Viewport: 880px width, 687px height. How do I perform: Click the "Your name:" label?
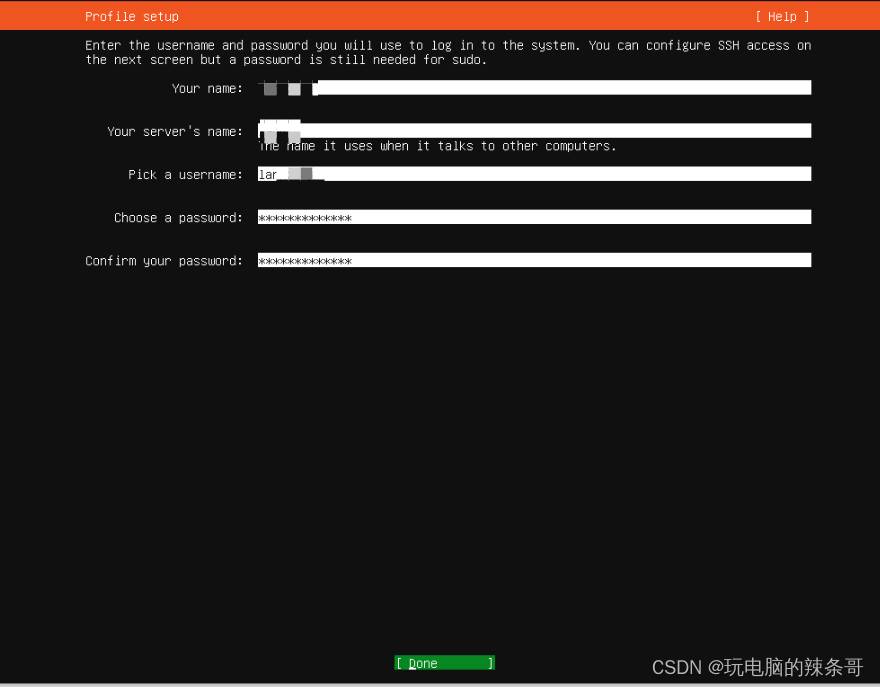207,88
